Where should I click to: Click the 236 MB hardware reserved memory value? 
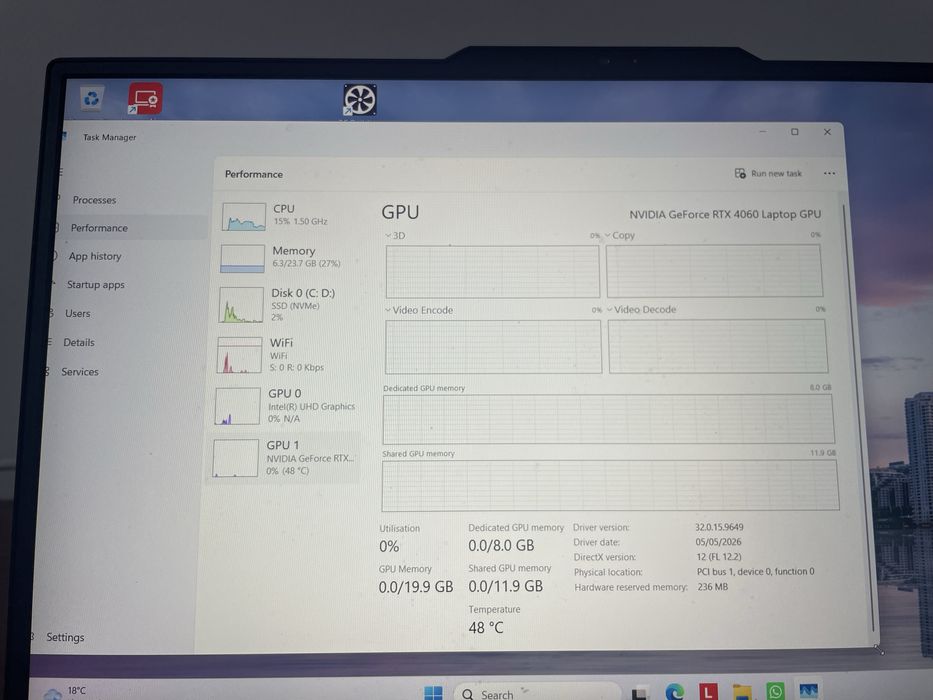[713, 587]
